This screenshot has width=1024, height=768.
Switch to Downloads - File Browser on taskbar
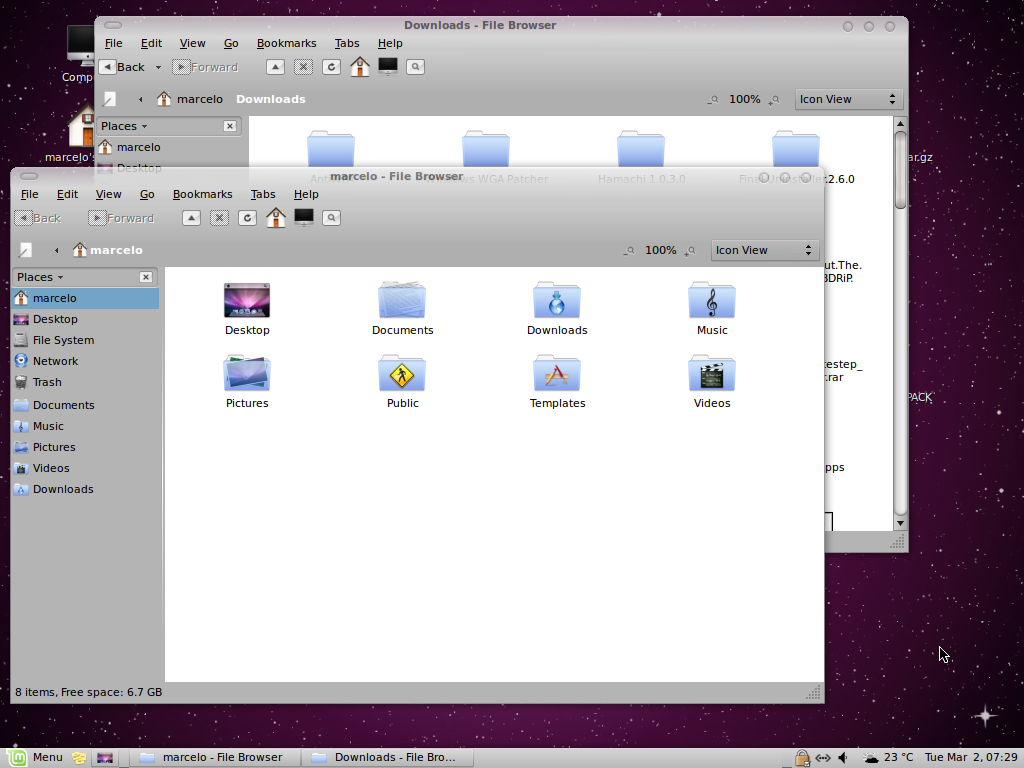[386, 758]
